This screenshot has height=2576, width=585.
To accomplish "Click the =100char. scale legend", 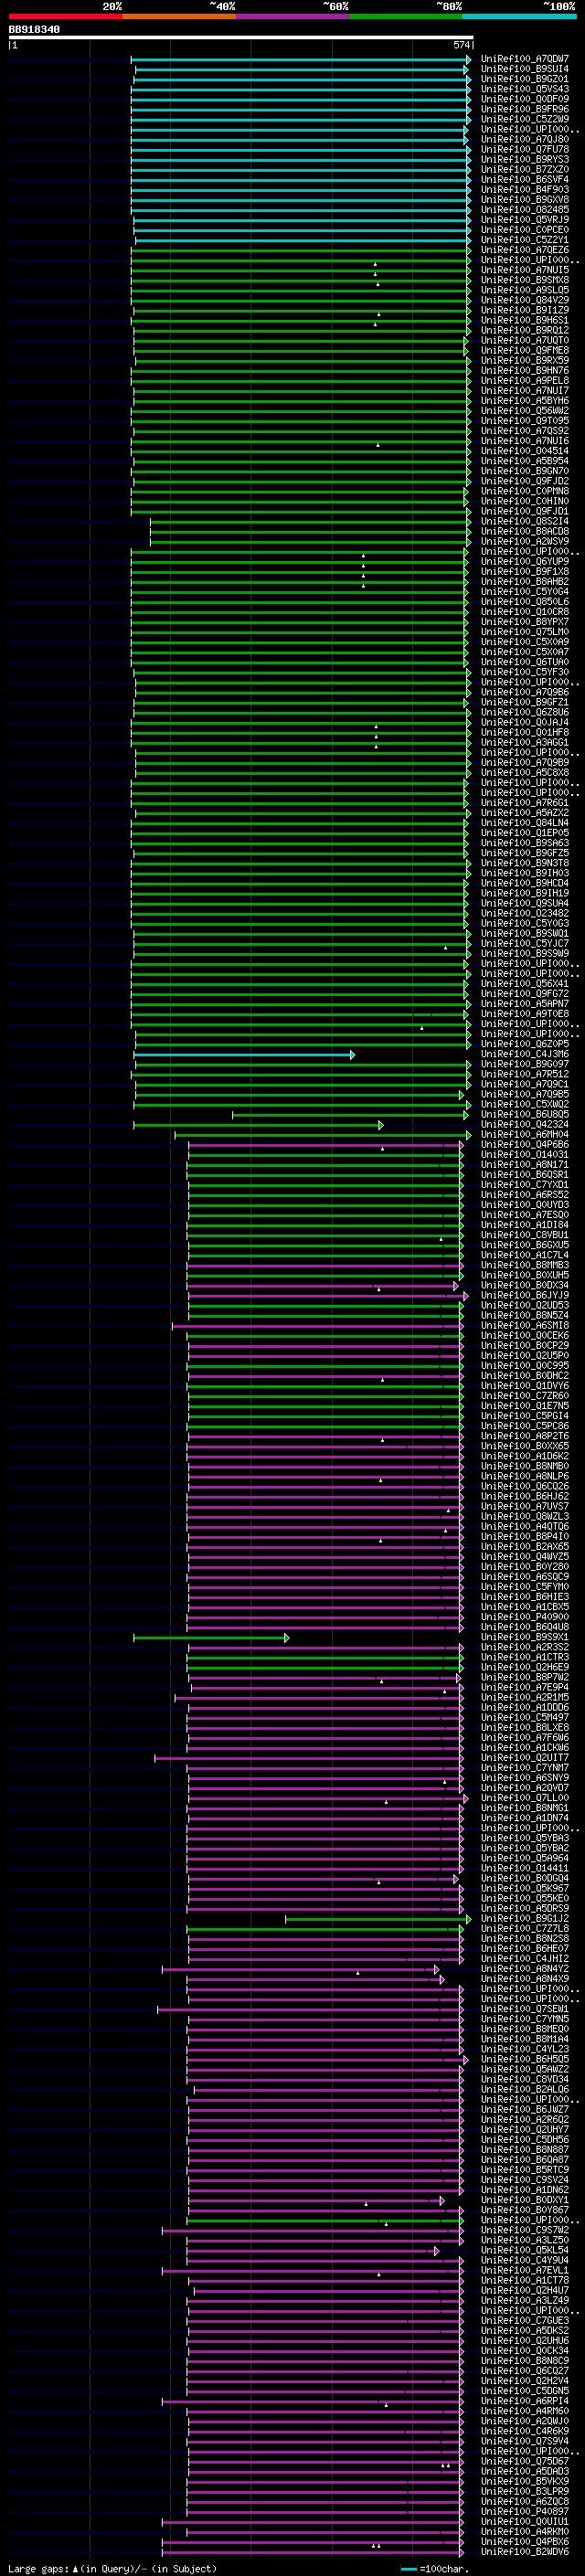I will [x=435, y=2568].
